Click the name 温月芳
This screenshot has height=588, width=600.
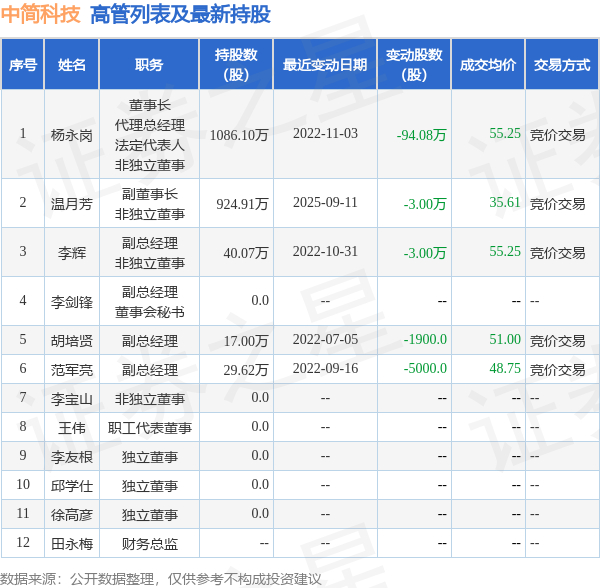click(x=72, y=204)
